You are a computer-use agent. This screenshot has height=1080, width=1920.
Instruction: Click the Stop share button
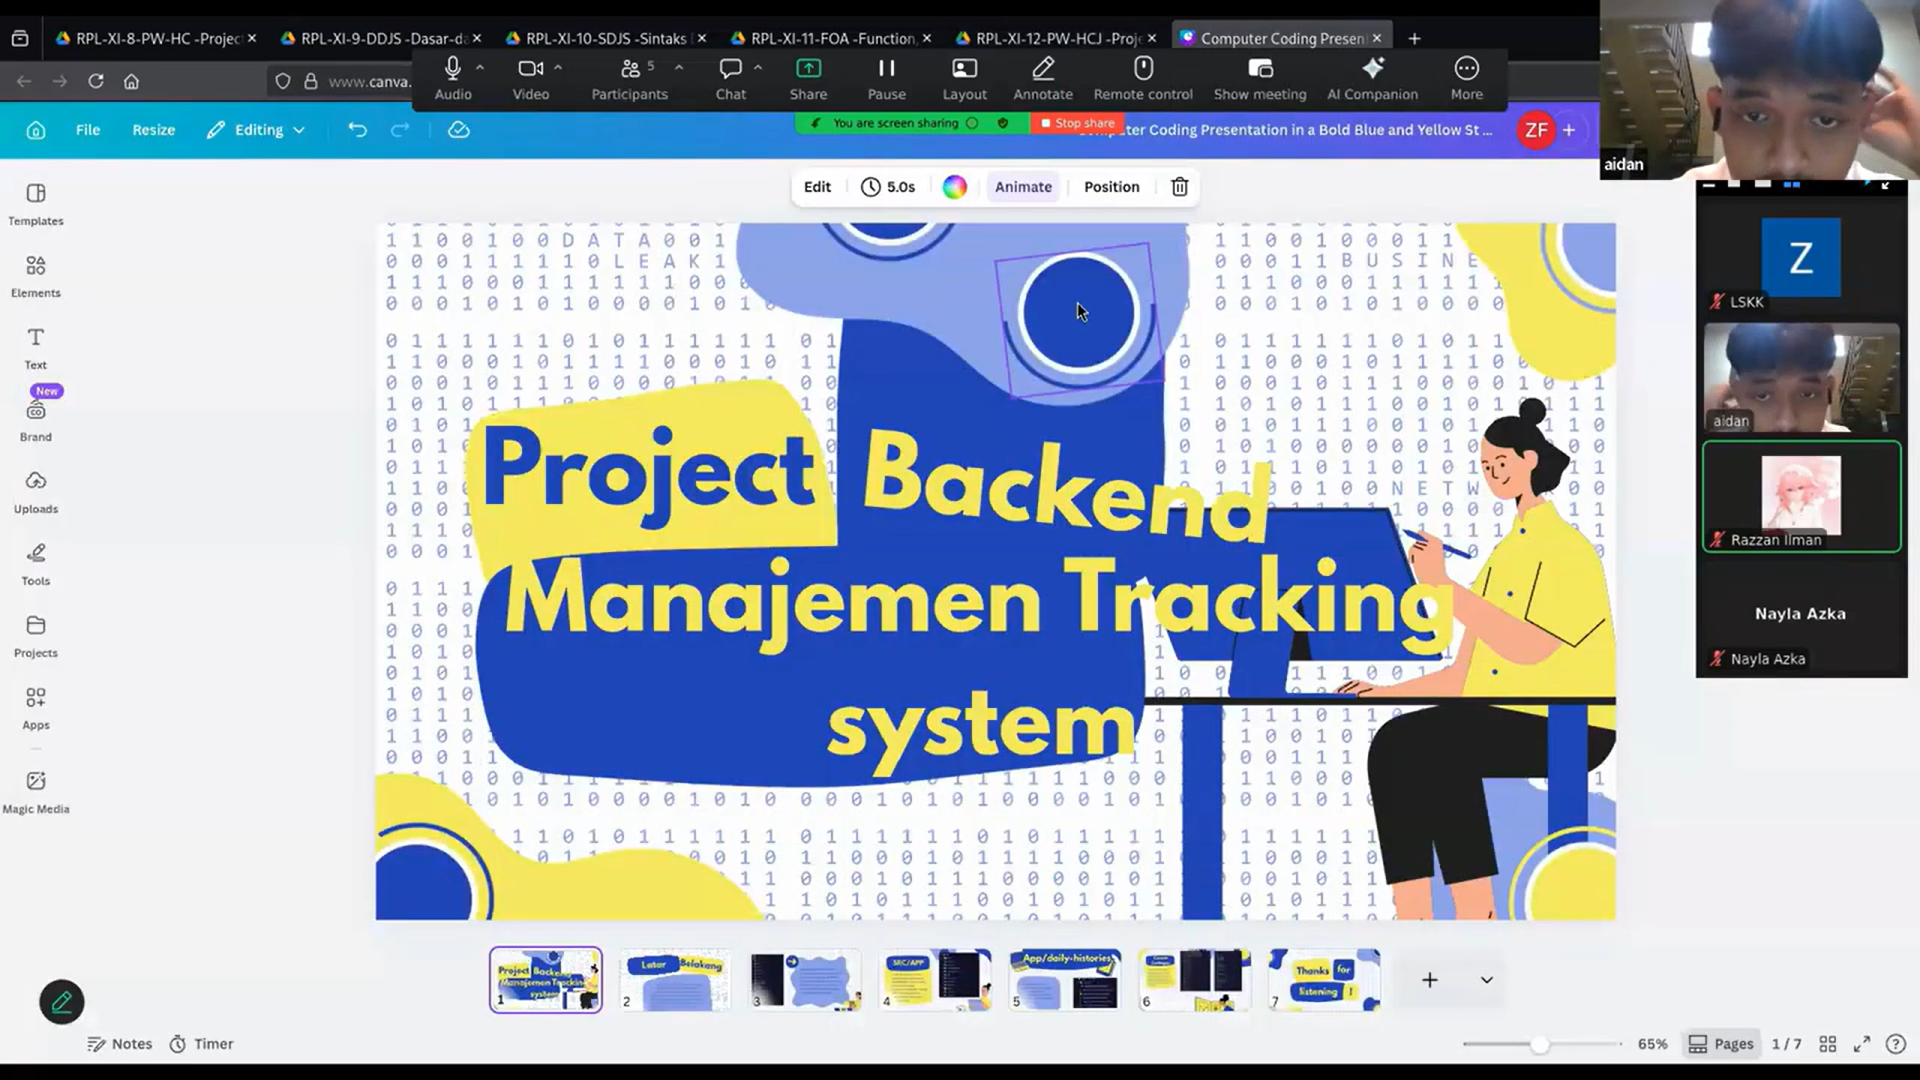[x=1077, y=123]
